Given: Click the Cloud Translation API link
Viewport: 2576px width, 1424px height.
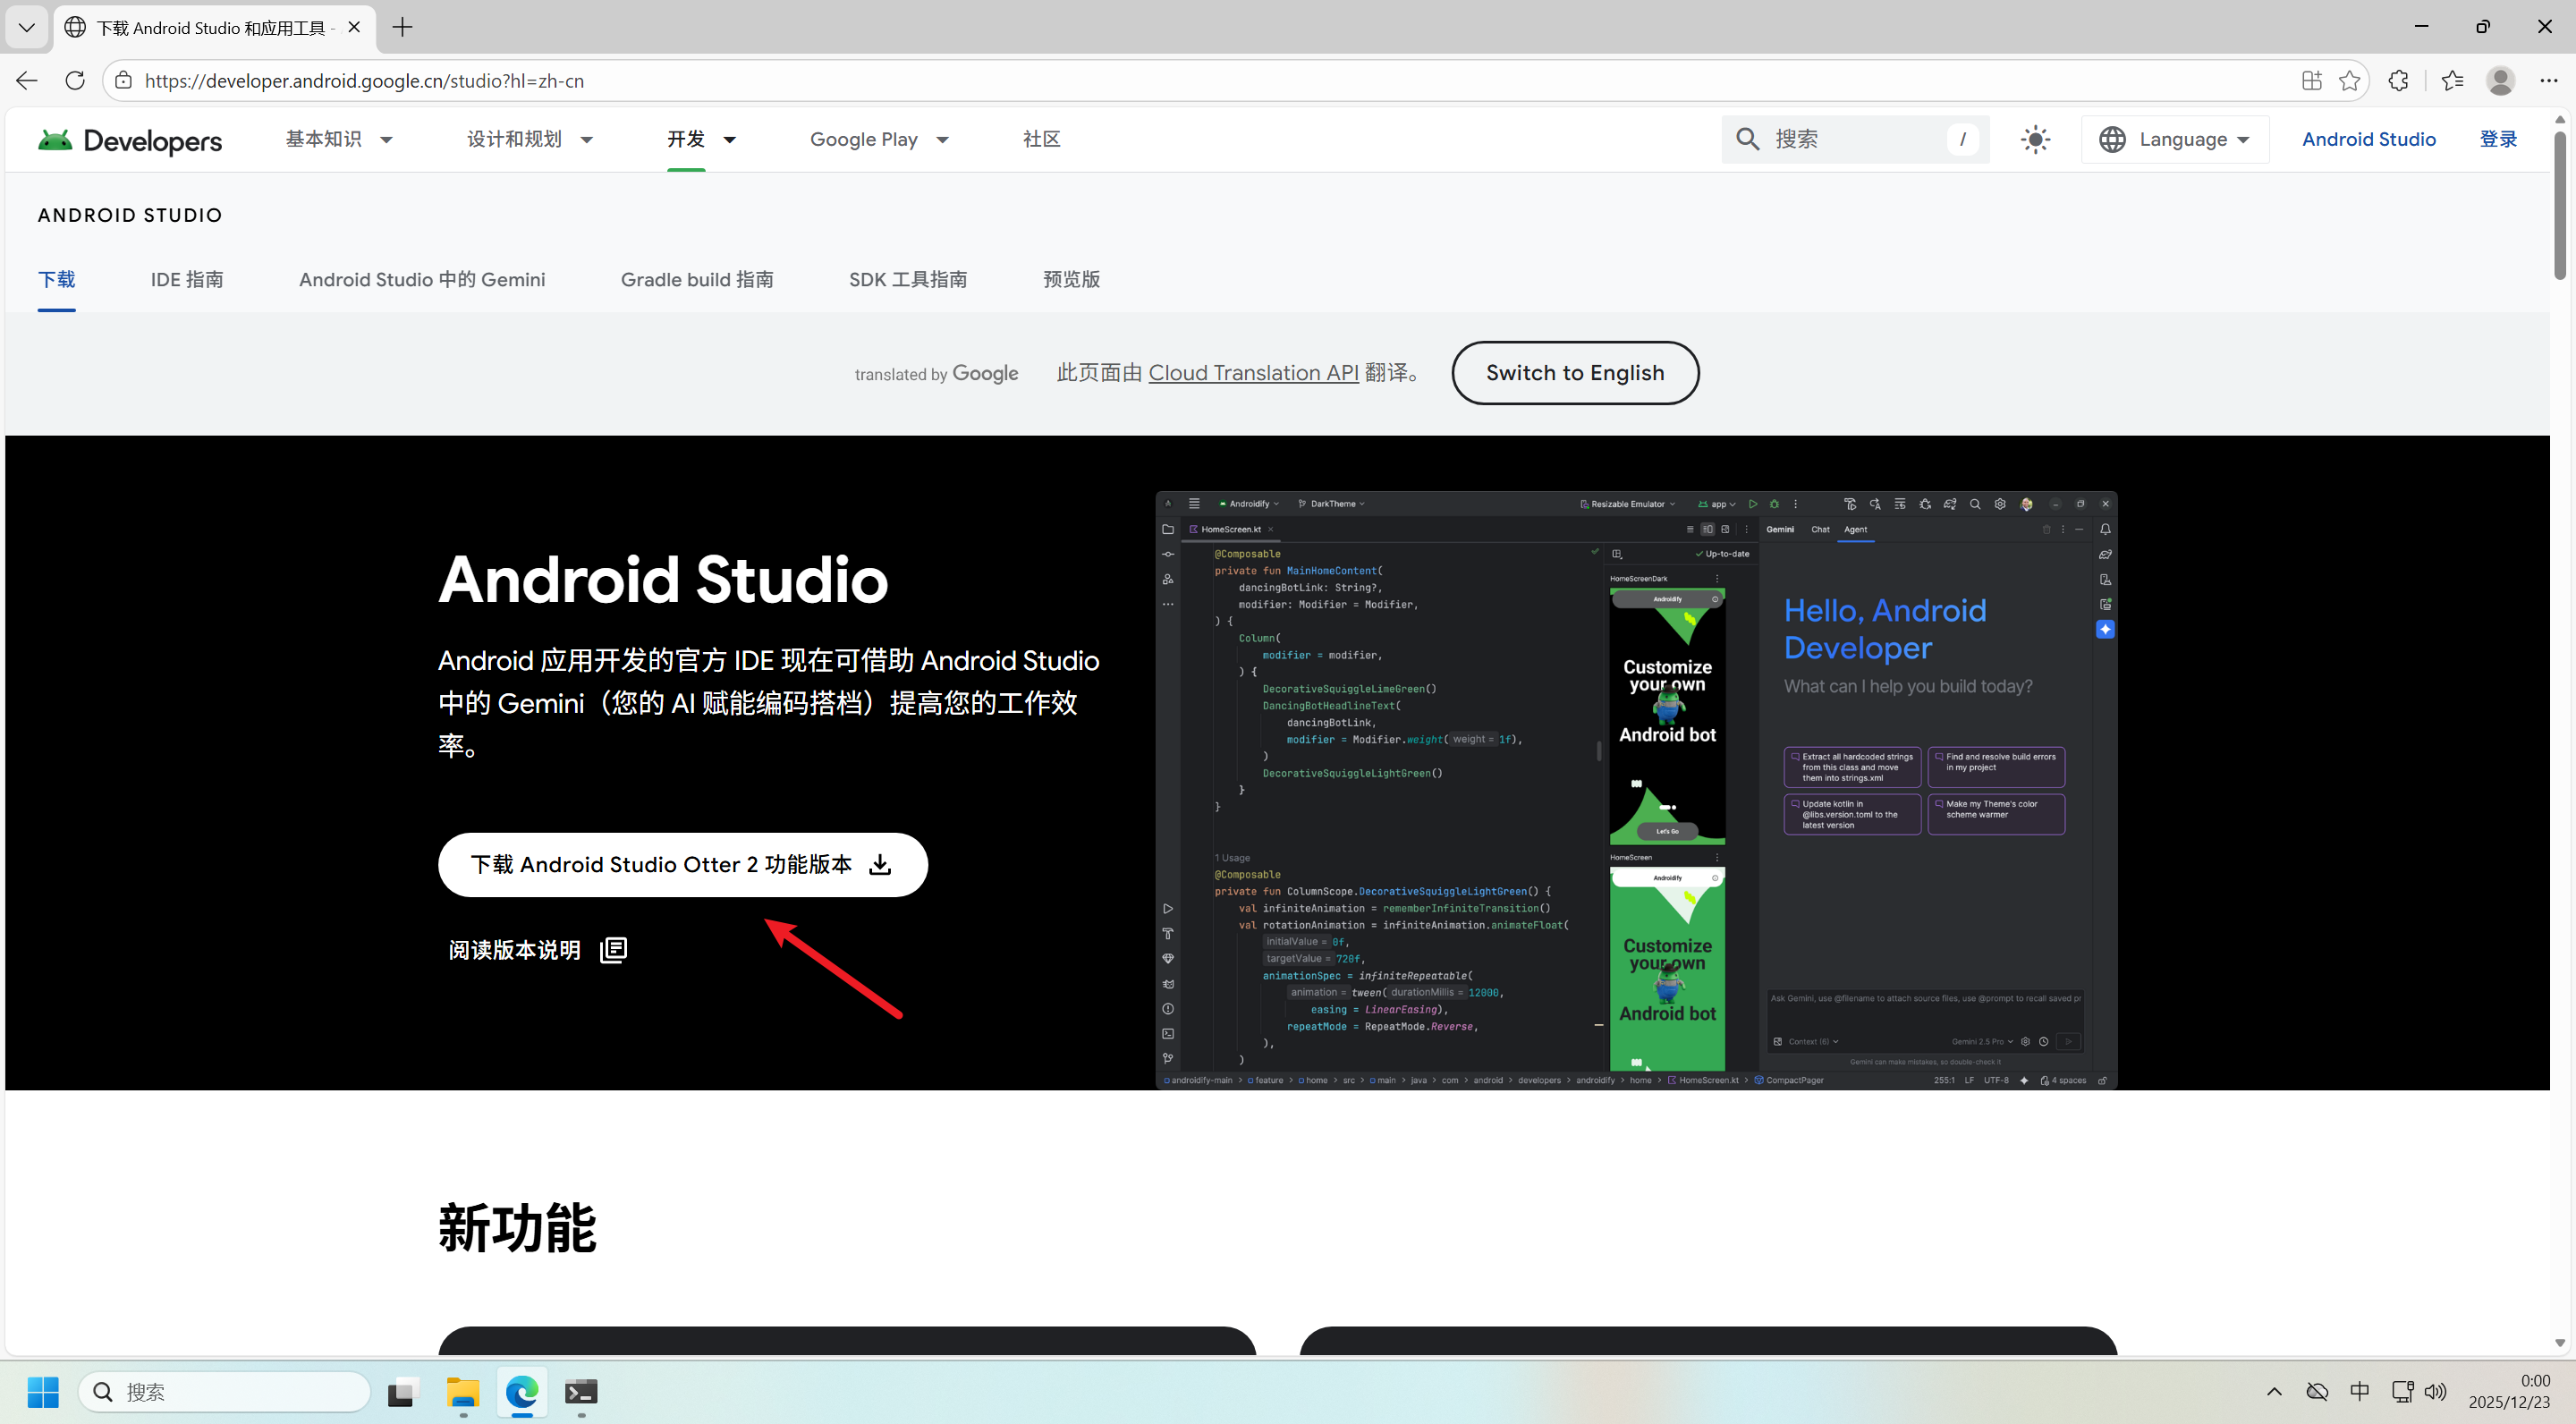Looking at the screenshot, I should point(1253,373).
